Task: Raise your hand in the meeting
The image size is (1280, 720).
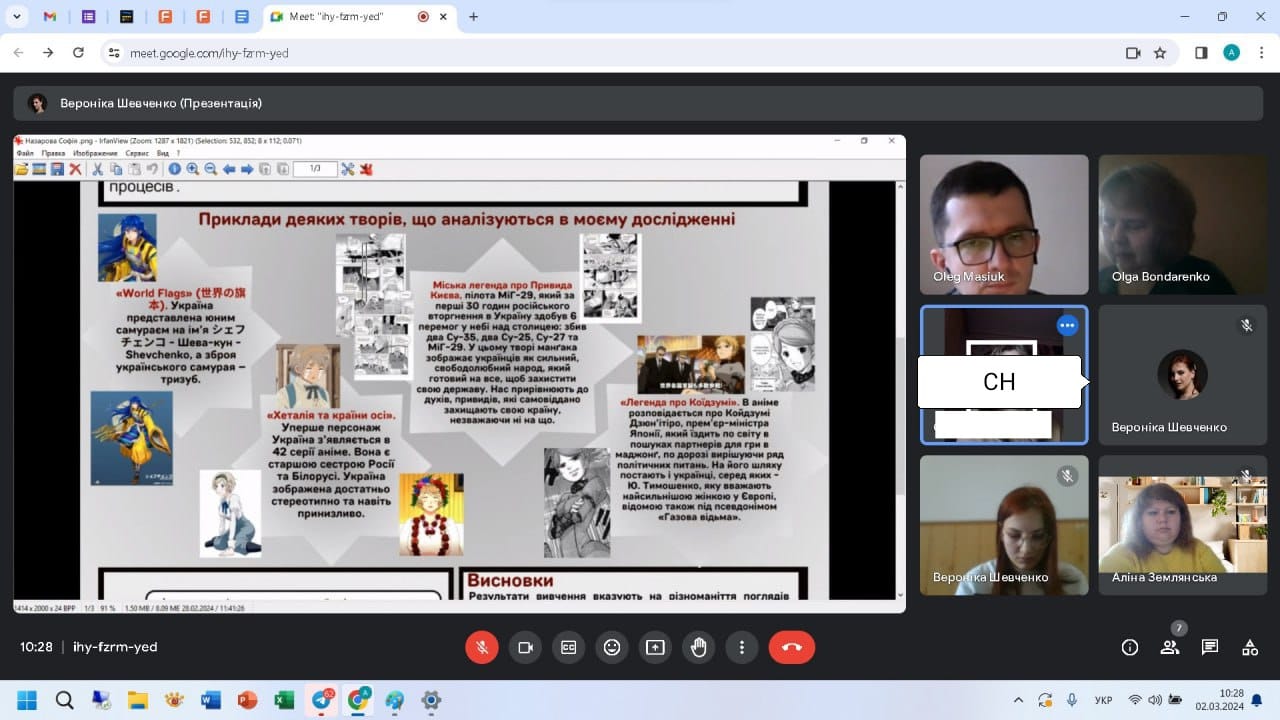Action: pyautogui.click(x=699, y=647)
